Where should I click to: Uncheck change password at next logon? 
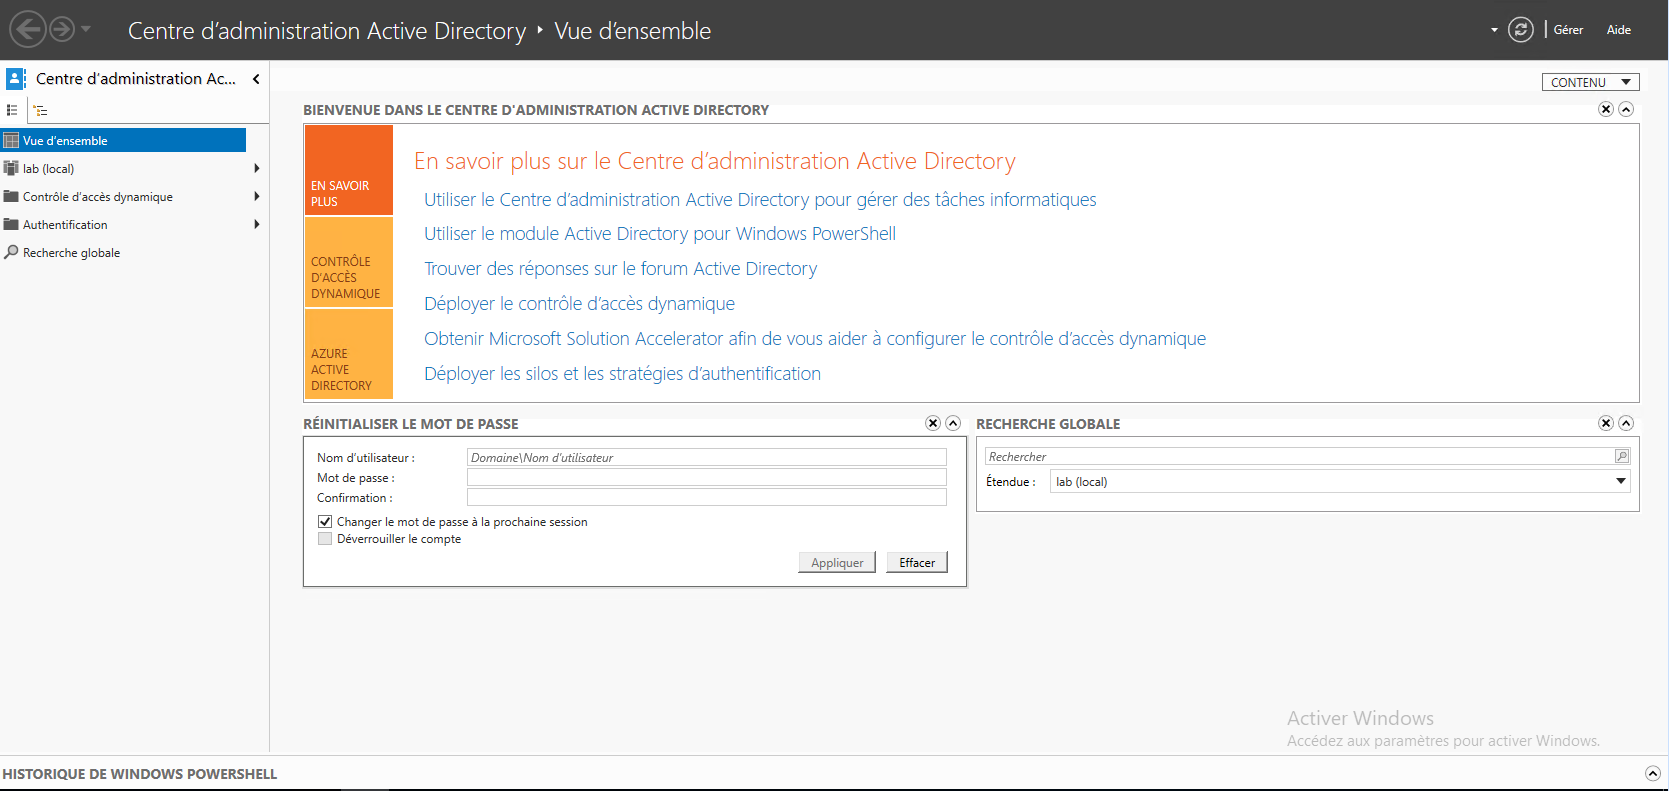(325, 521)
